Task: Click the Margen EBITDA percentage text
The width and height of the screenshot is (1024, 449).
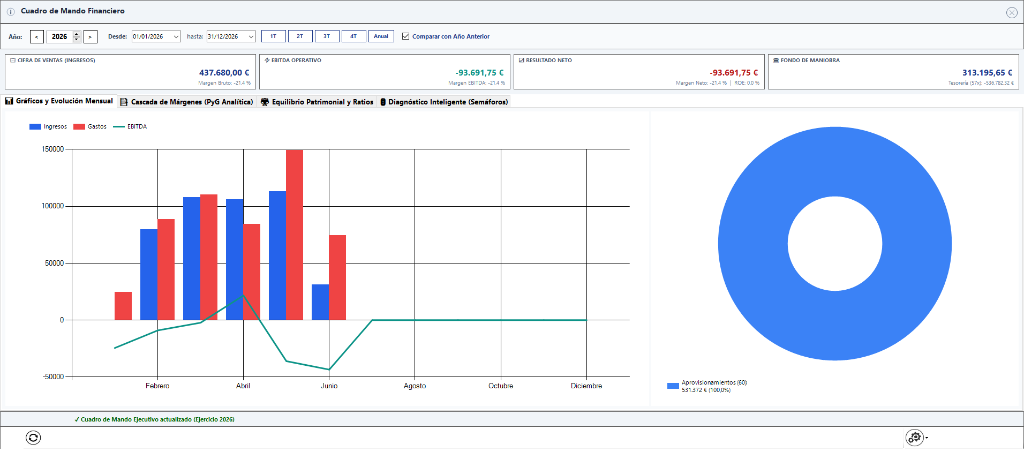Action: [x=477, y=84]
